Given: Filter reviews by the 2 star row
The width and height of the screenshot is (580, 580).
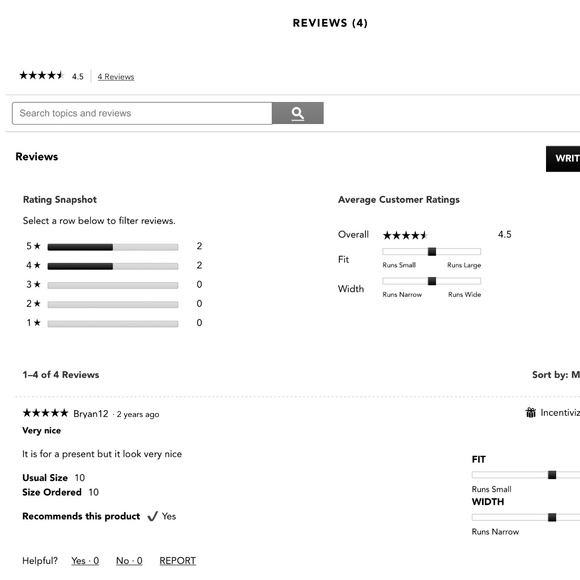Looking at the screenshot, I should tap(114, 304).
